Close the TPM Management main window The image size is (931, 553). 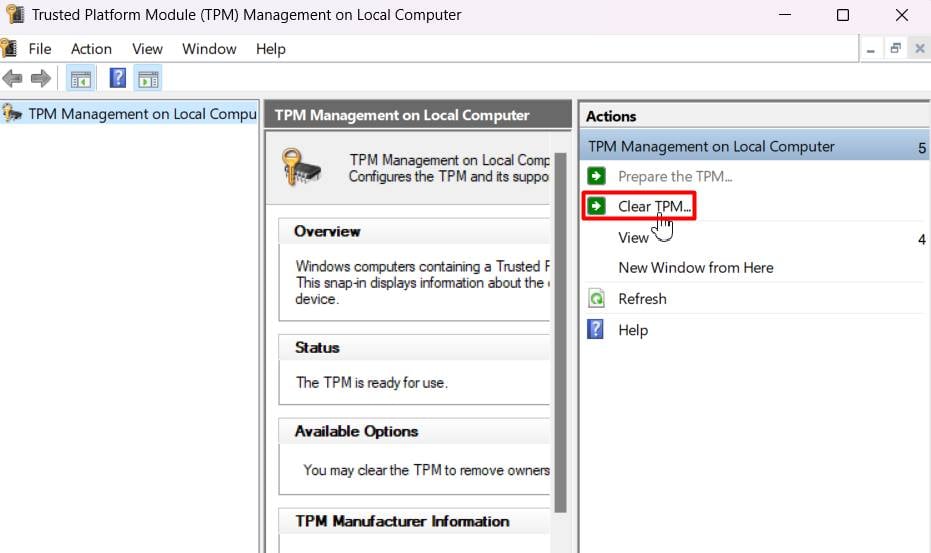(901, 14)
